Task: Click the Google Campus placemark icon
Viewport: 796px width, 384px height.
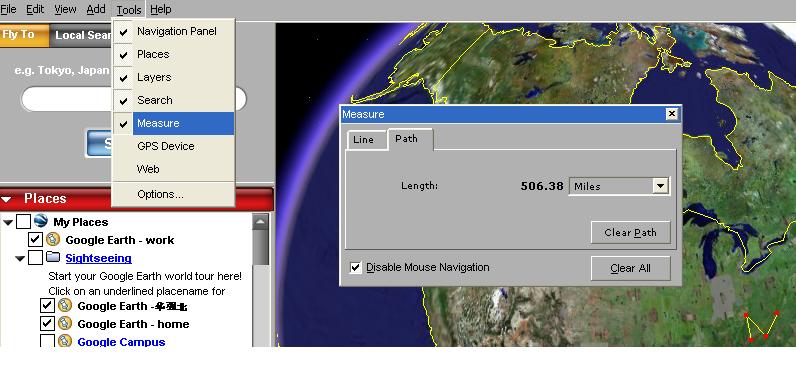Action: pyautogui.click(x=64, y=341)
